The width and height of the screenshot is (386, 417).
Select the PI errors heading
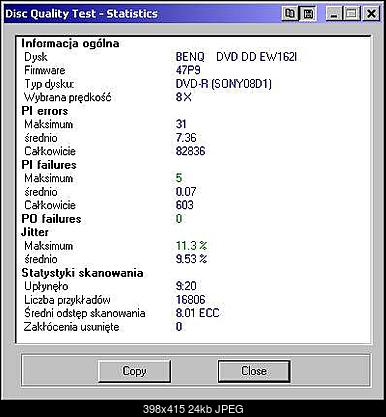[x=45, y=111]
